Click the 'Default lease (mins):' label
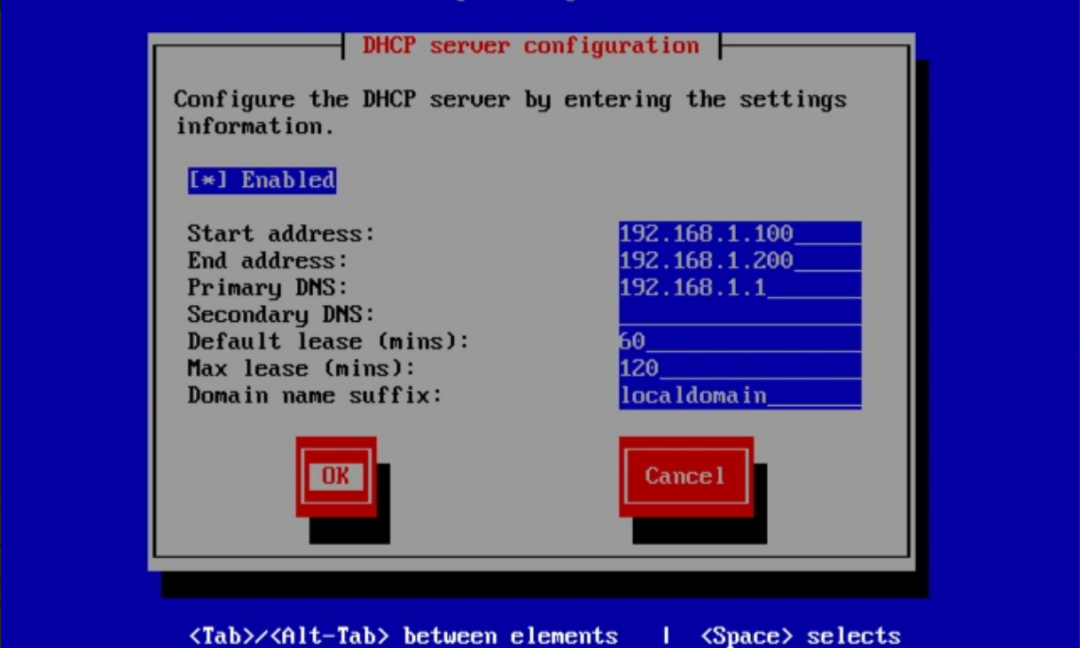Viewport: 1080px width, 648px height. pyautogui.click(x=329, y=341)
